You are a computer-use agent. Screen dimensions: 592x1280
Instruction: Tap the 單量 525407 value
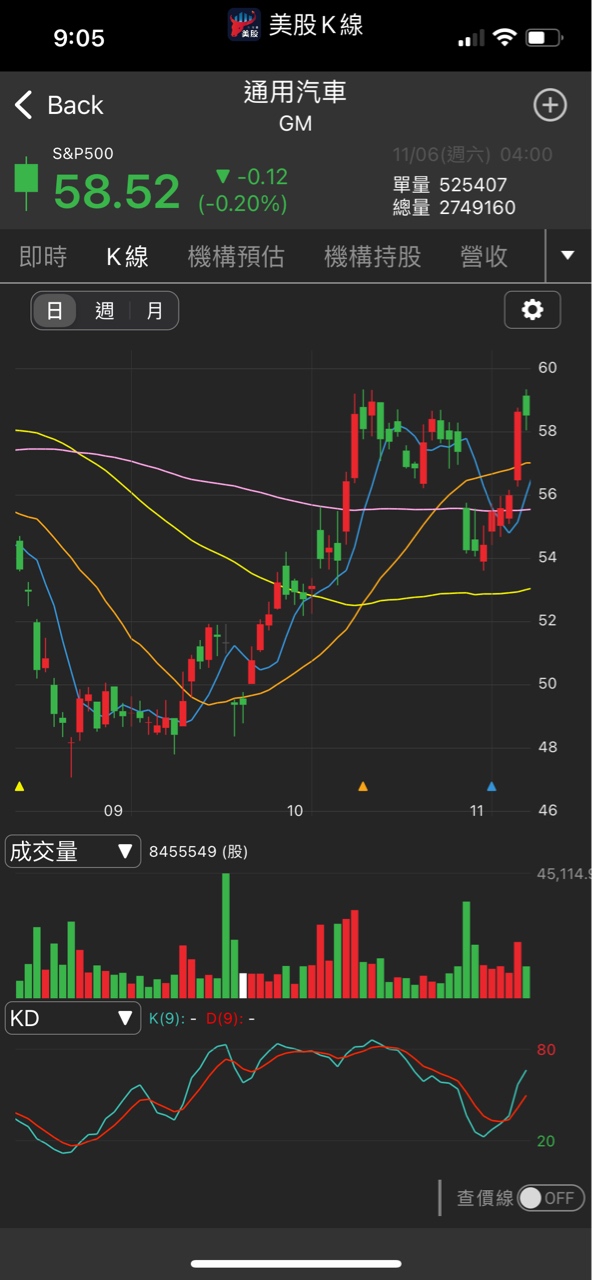[450, 185]
